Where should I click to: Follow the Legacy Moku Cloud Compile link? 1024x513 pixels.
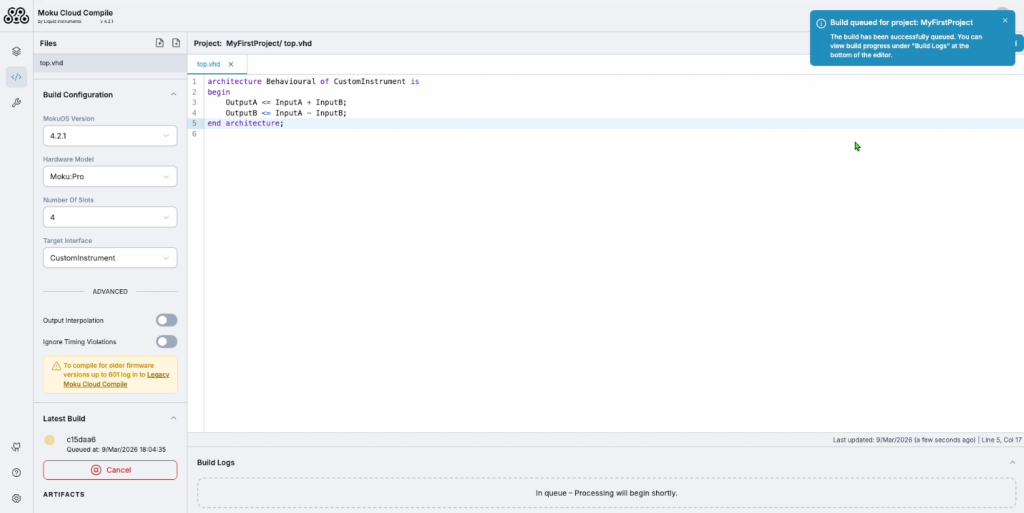(x=116, y=379)
